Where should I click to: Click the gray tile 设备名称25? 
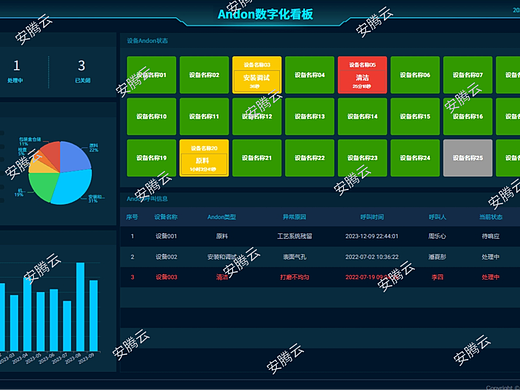pyautogui.click(x=468, y=158)
